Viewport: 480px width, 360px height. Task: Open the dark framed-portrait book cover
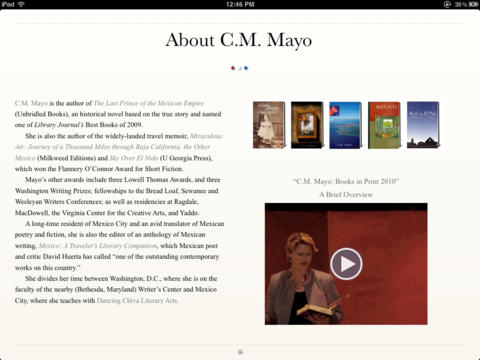pos(307,125)
